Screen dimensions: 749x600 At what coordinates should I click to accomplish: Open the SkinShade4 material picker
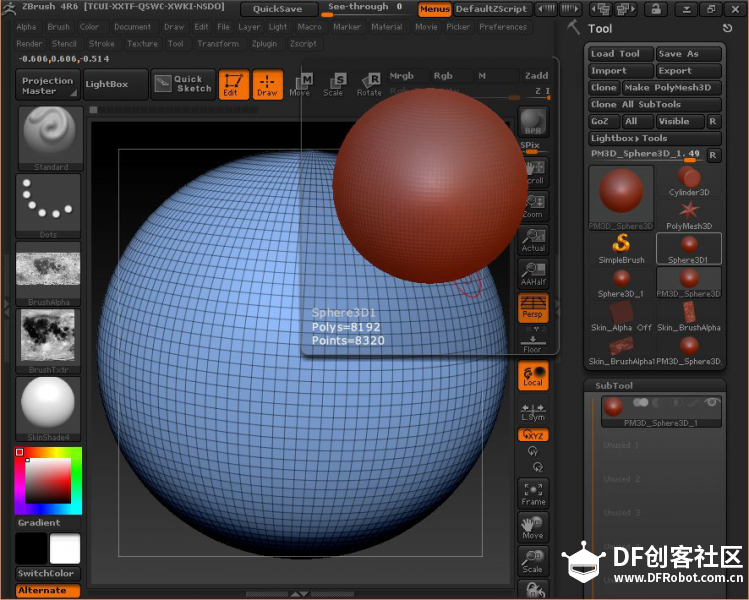click(x=48, y=409)
